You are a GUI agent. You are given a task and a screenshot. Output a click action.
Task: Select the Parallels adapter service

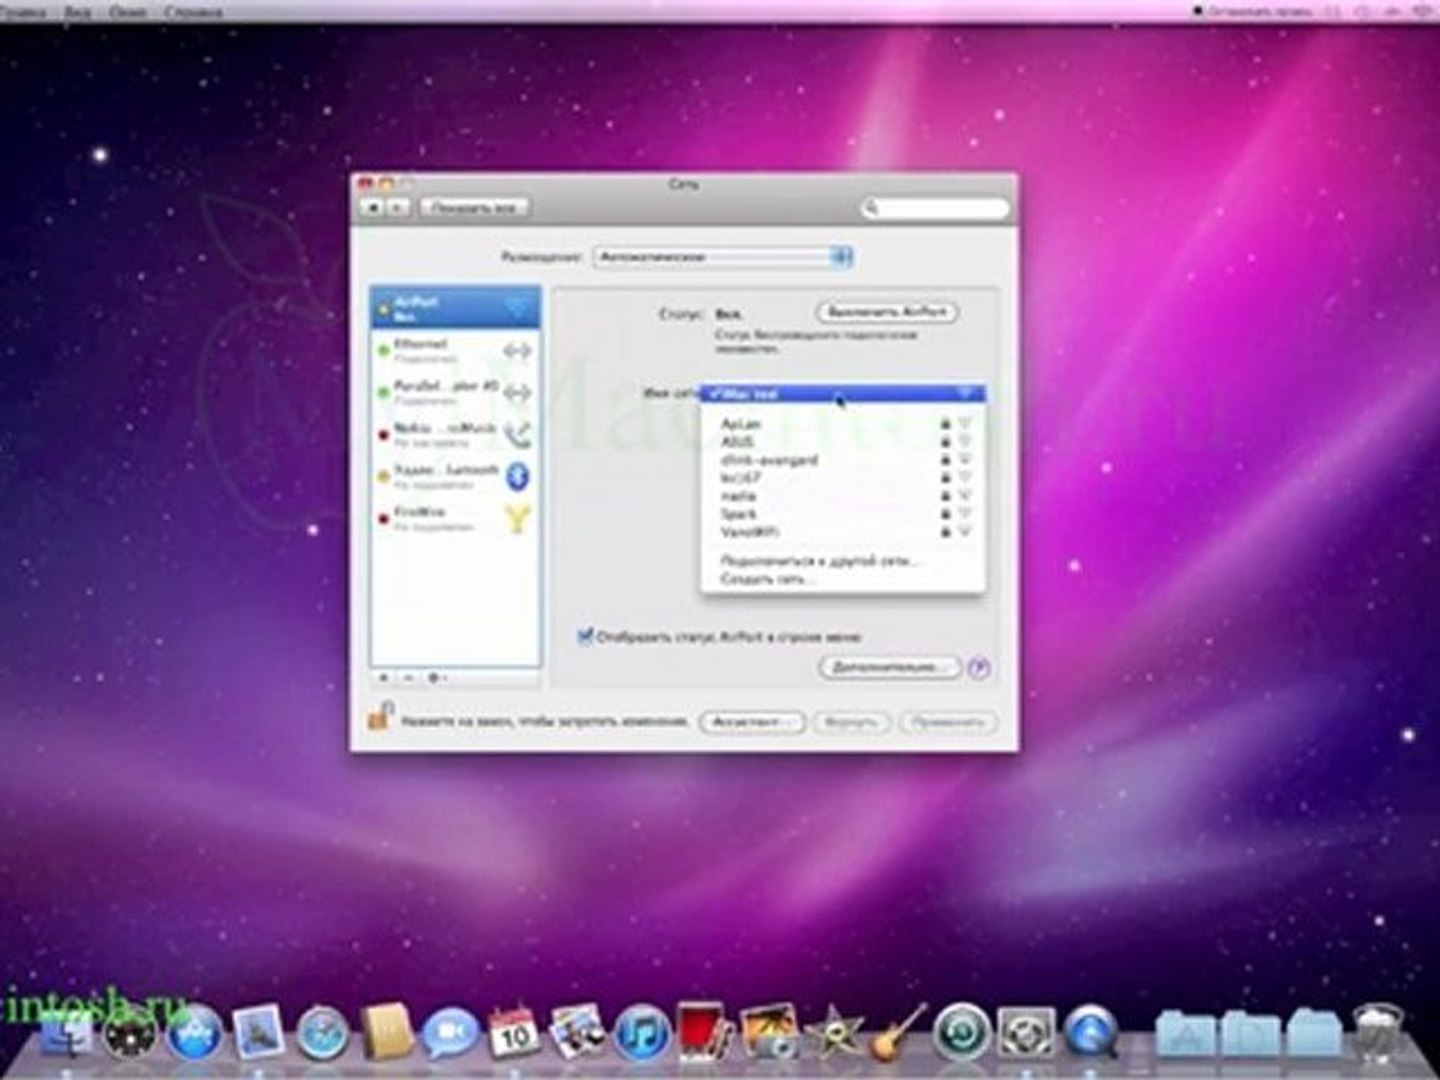click(x=456, y=392)
